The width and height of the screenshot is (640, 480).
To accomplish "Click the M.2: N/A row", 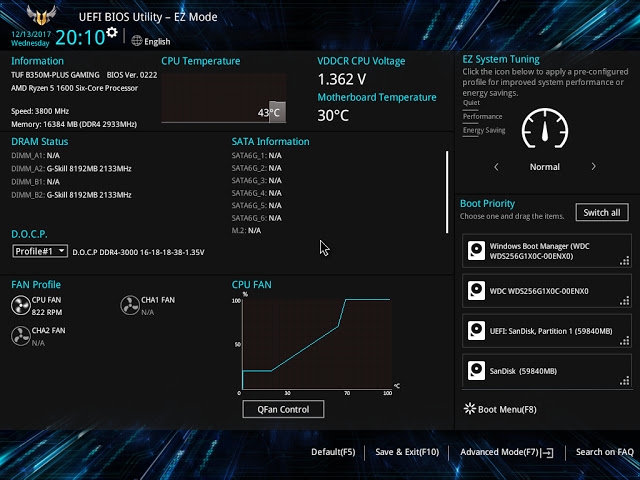I will 246,231.
